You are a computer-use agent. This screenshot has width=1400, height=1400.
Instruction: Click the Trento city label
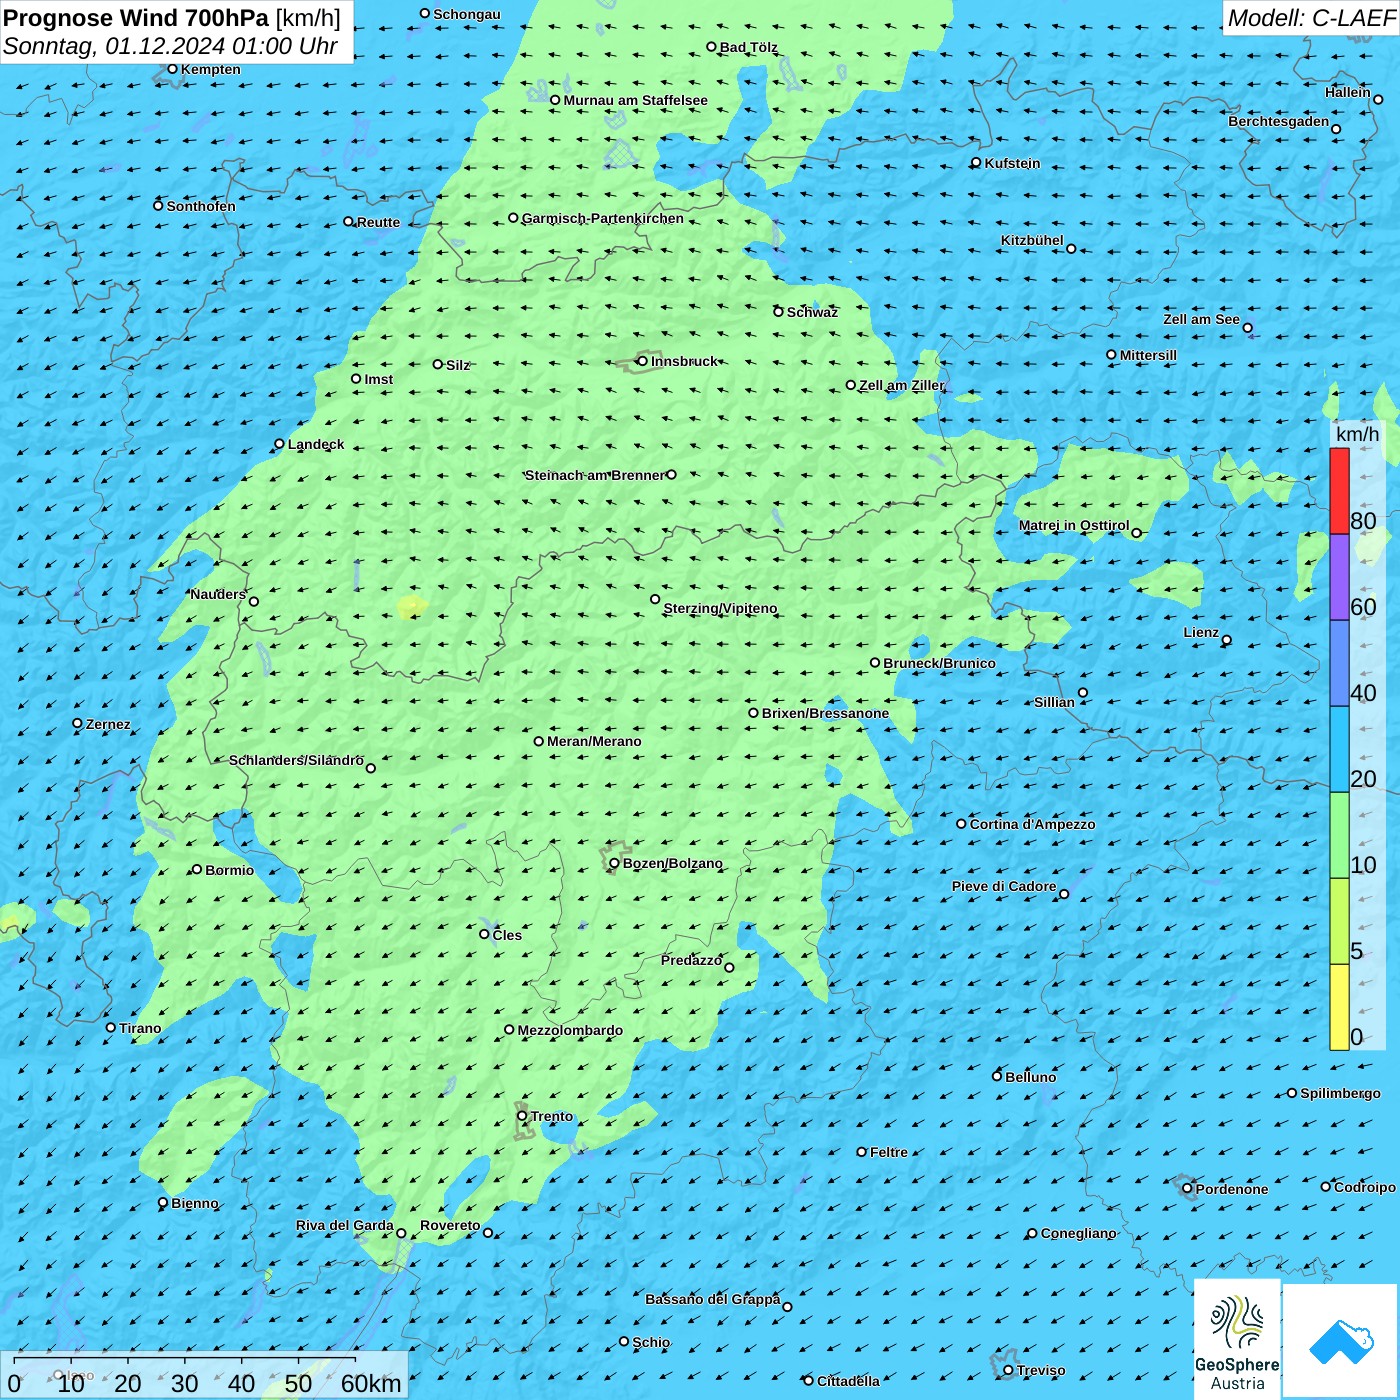[x=552, y=1116]
